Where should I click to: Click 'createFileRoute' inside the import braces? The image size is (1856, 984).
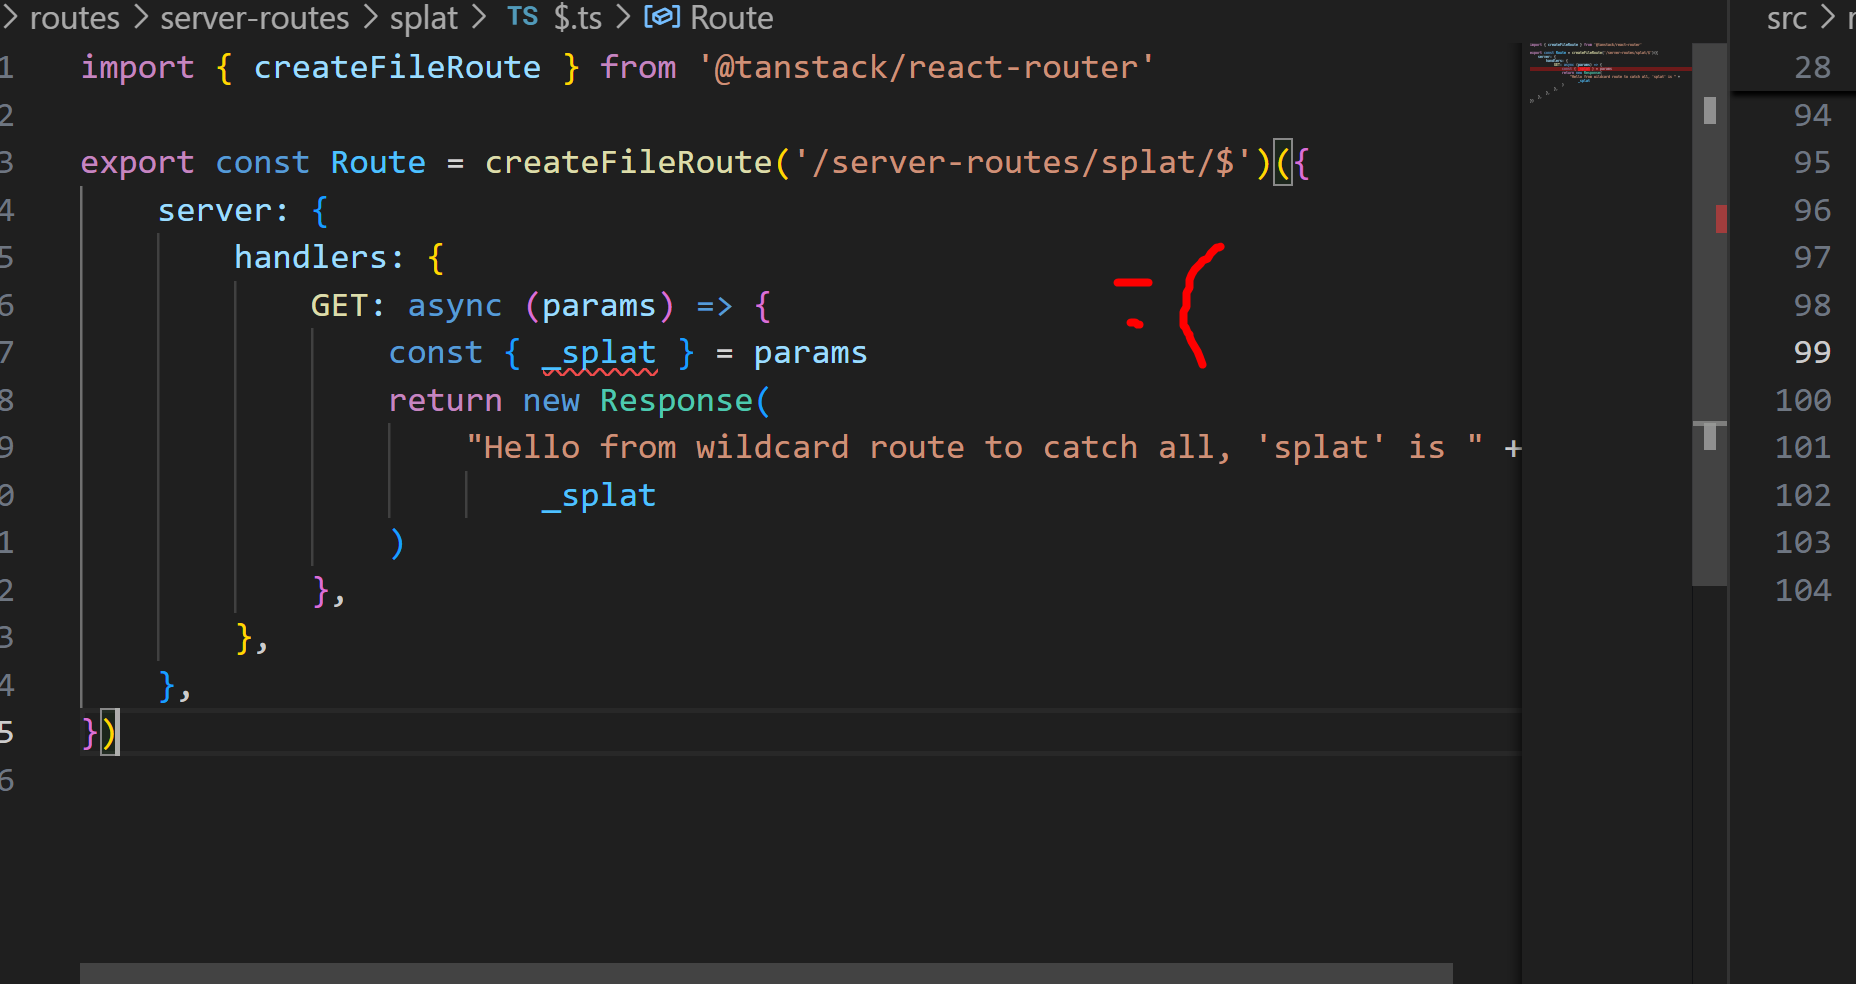(397, 67)
